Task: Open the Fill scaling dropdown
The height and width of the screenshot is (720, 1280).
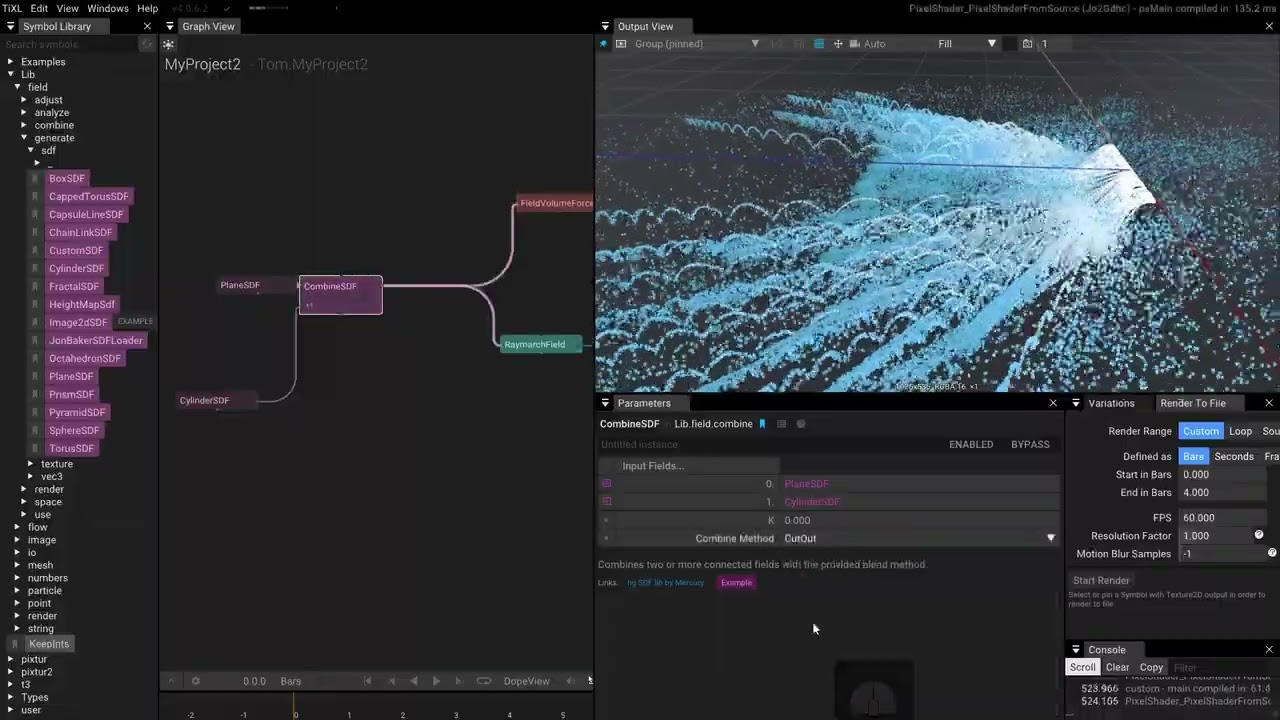Action: tap(967, 44)
